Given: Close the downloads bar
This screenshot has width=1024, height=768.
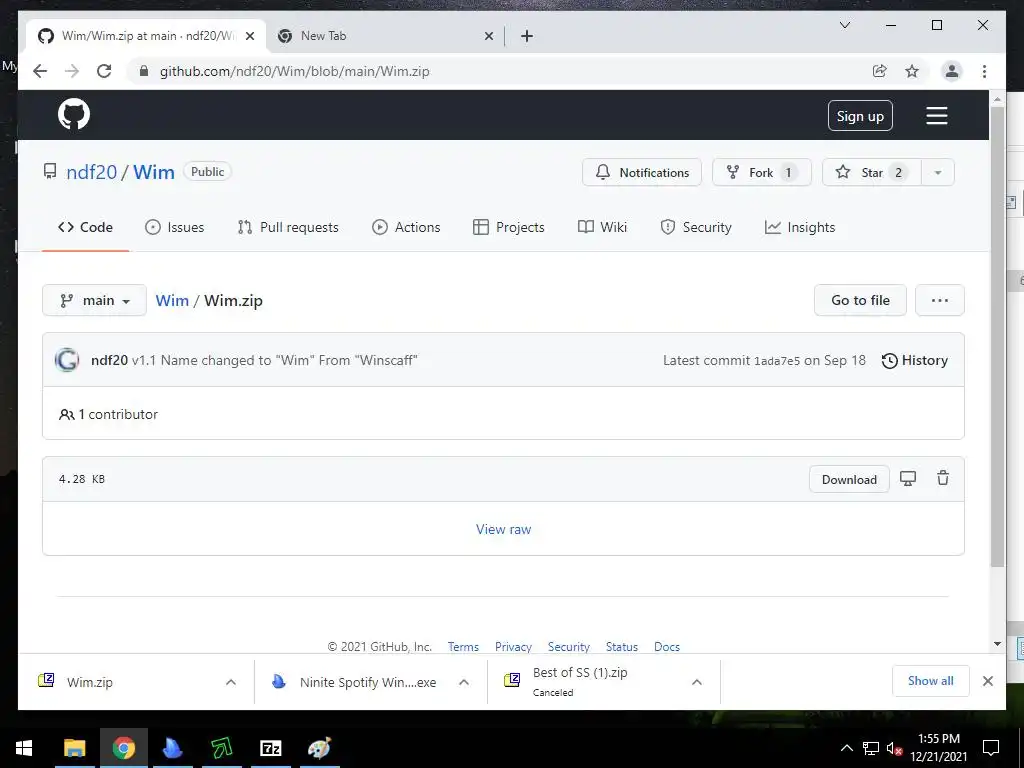Looking at the screenshot, I should [987, 681].
